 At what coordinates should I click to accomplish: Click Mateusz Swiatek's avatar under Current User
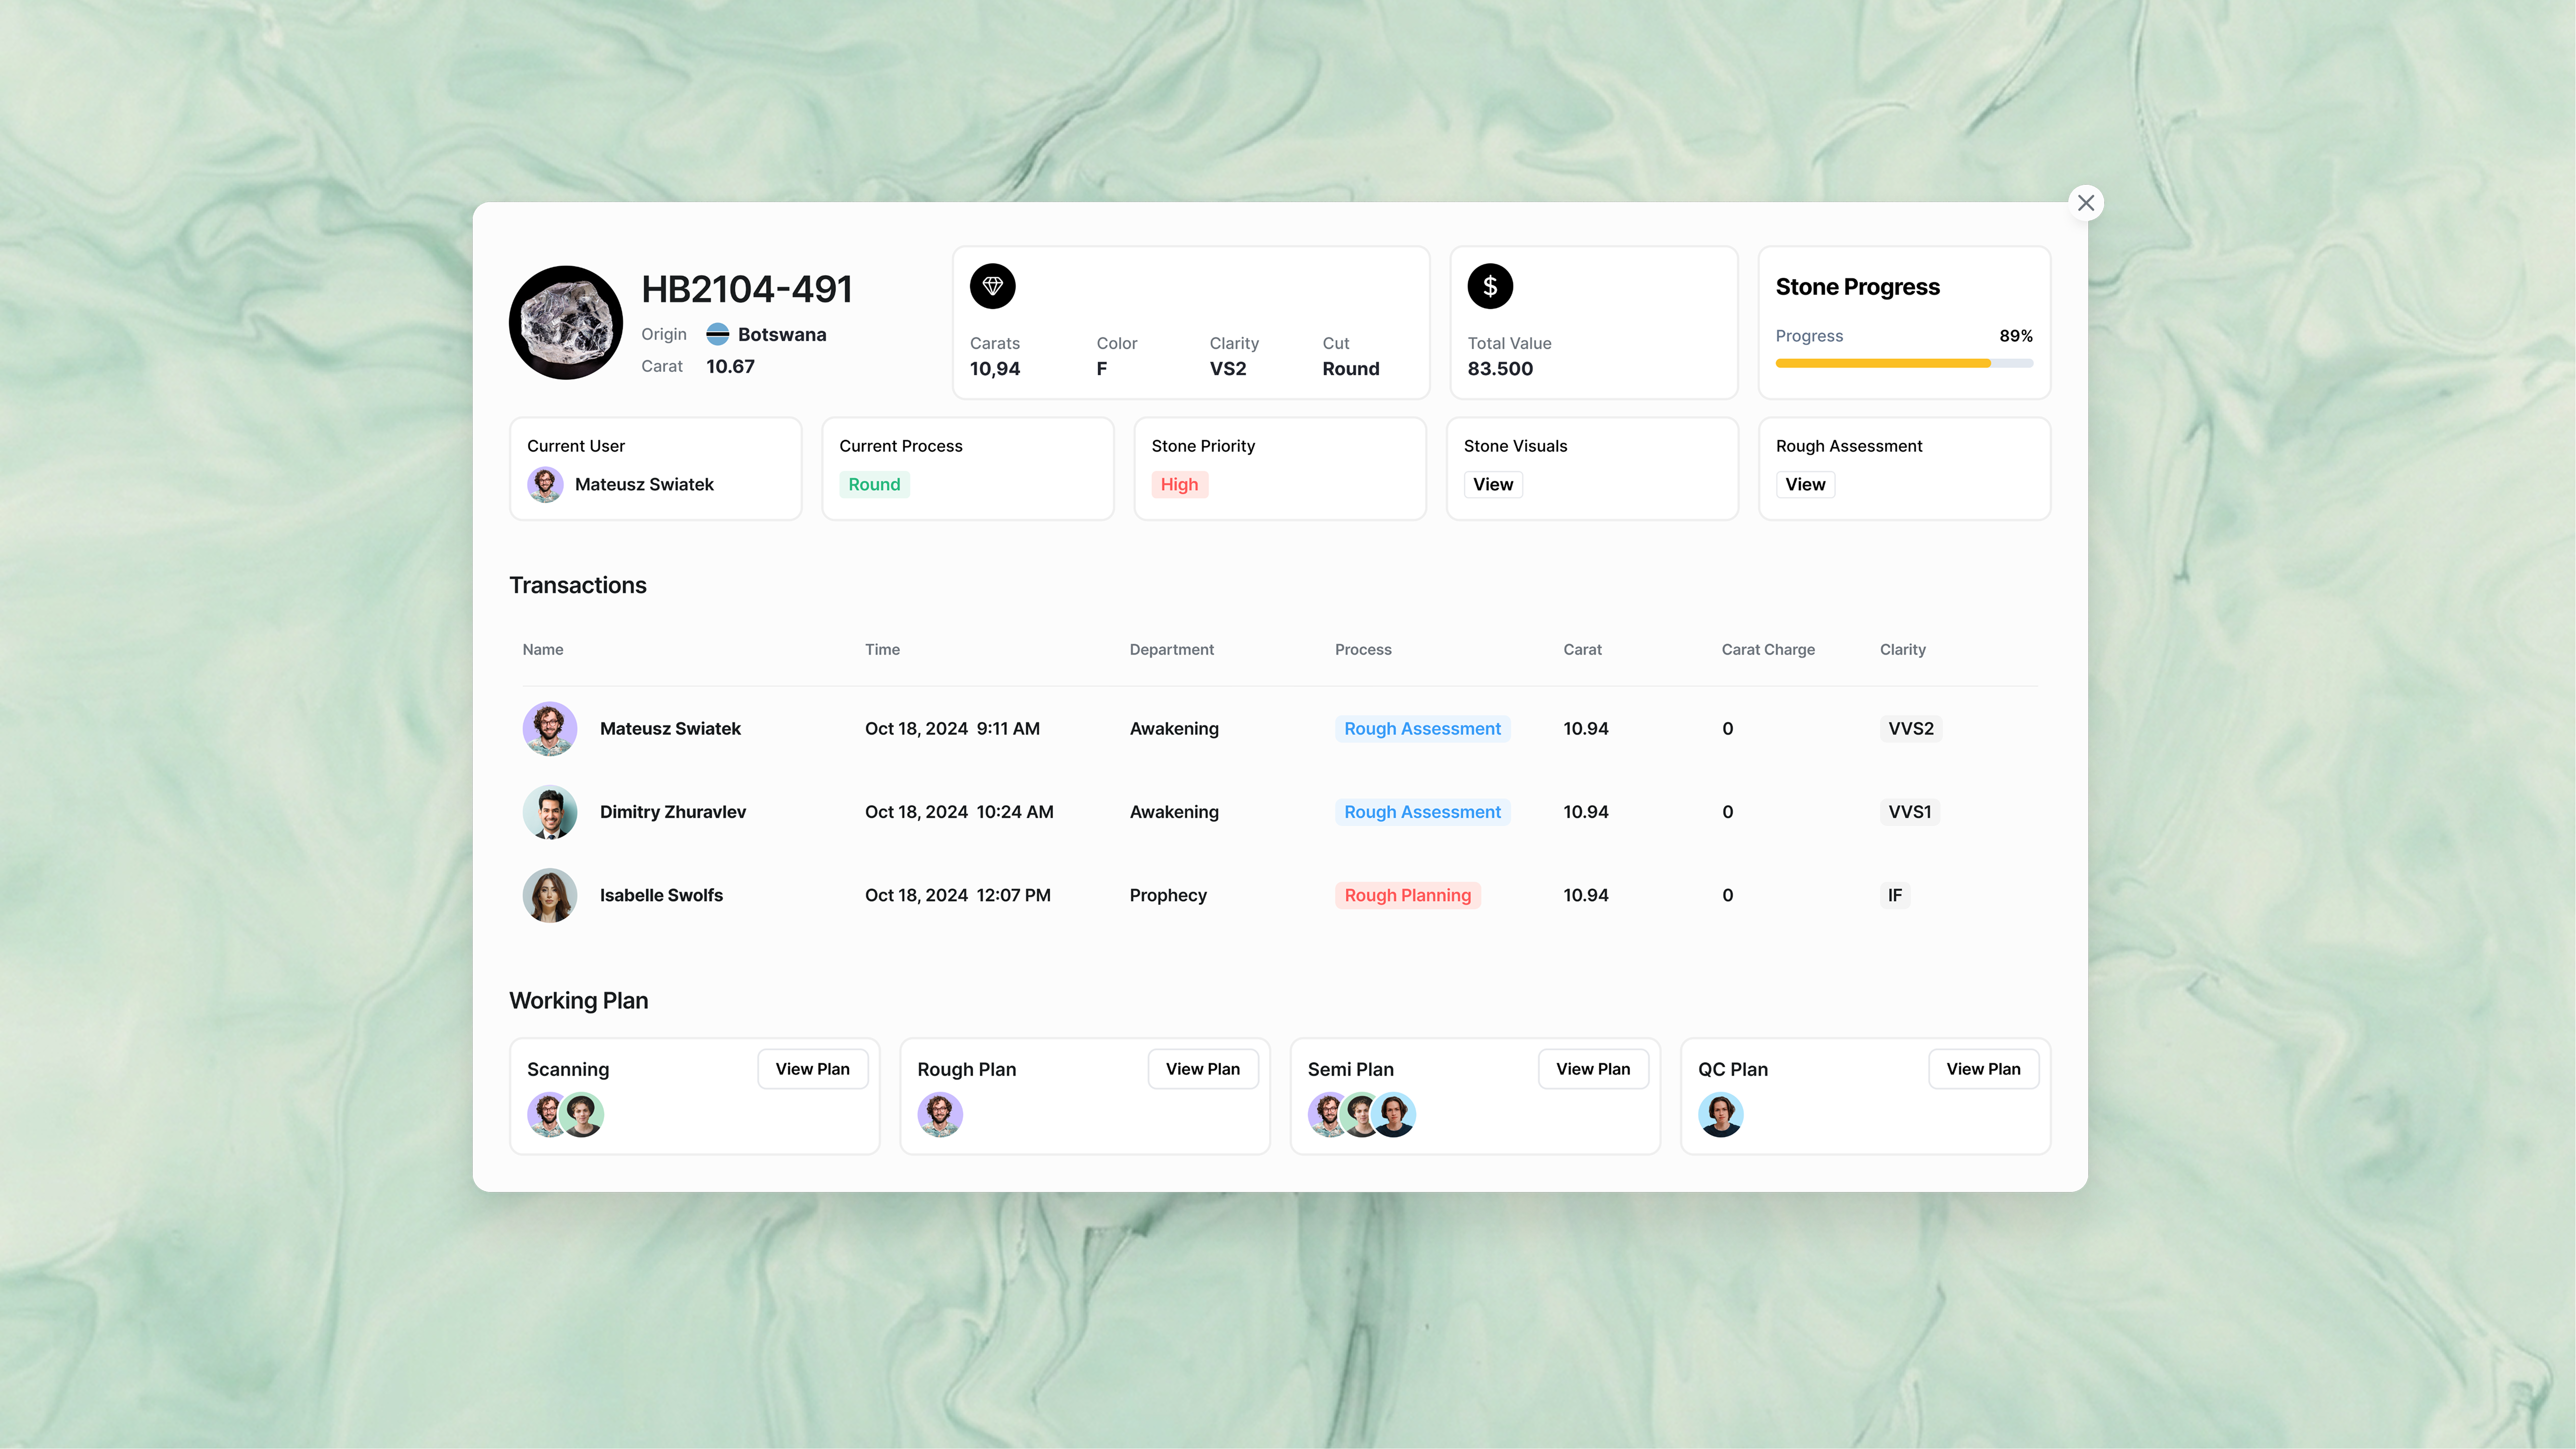pyautogui.click(x=545, y=485)
